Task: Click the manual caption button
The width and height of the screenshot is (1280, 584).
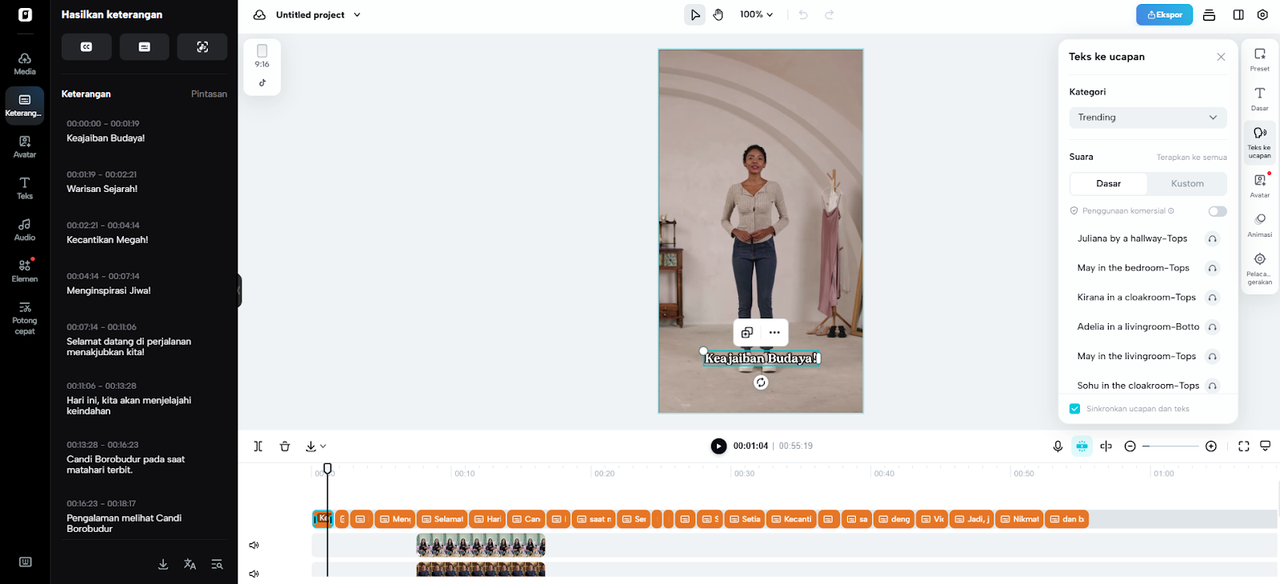Action: 144,47
